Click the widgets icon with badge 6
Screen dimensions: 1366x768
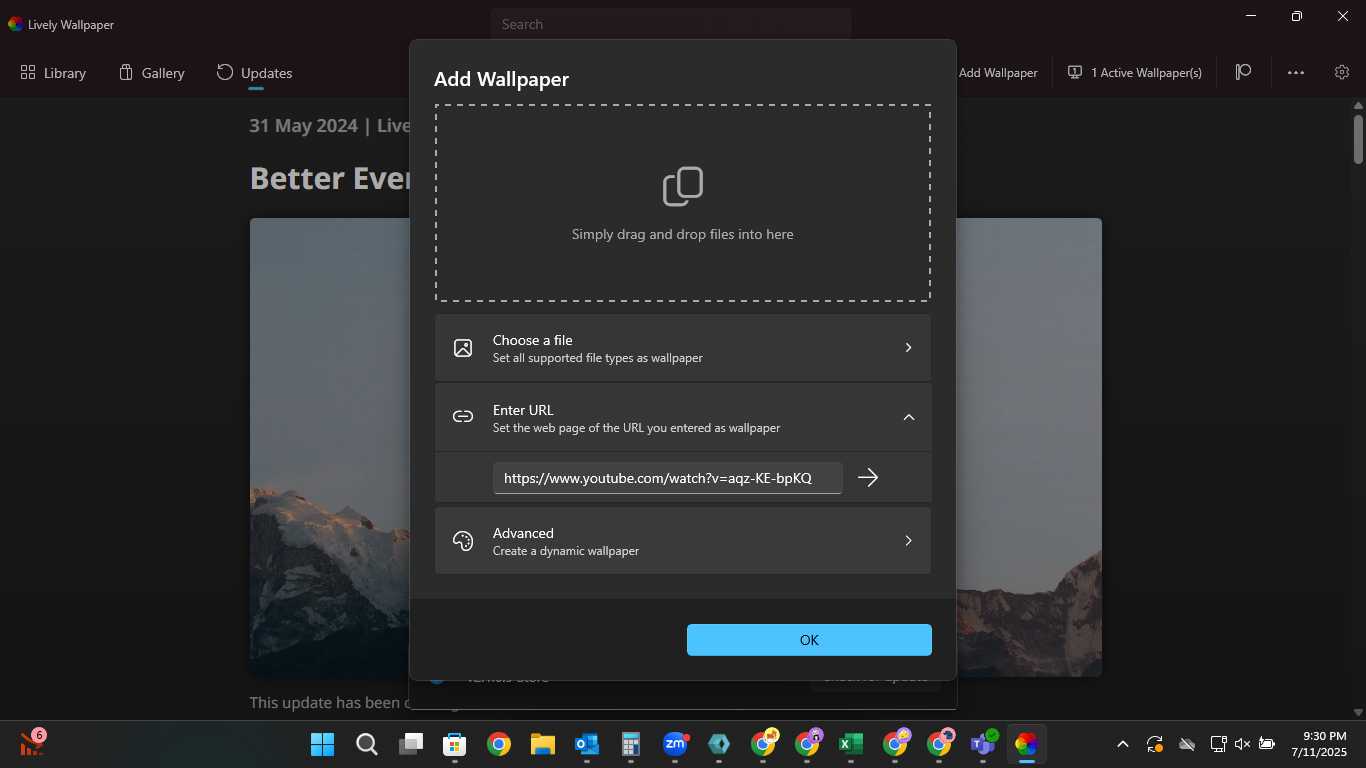[31, 743]
